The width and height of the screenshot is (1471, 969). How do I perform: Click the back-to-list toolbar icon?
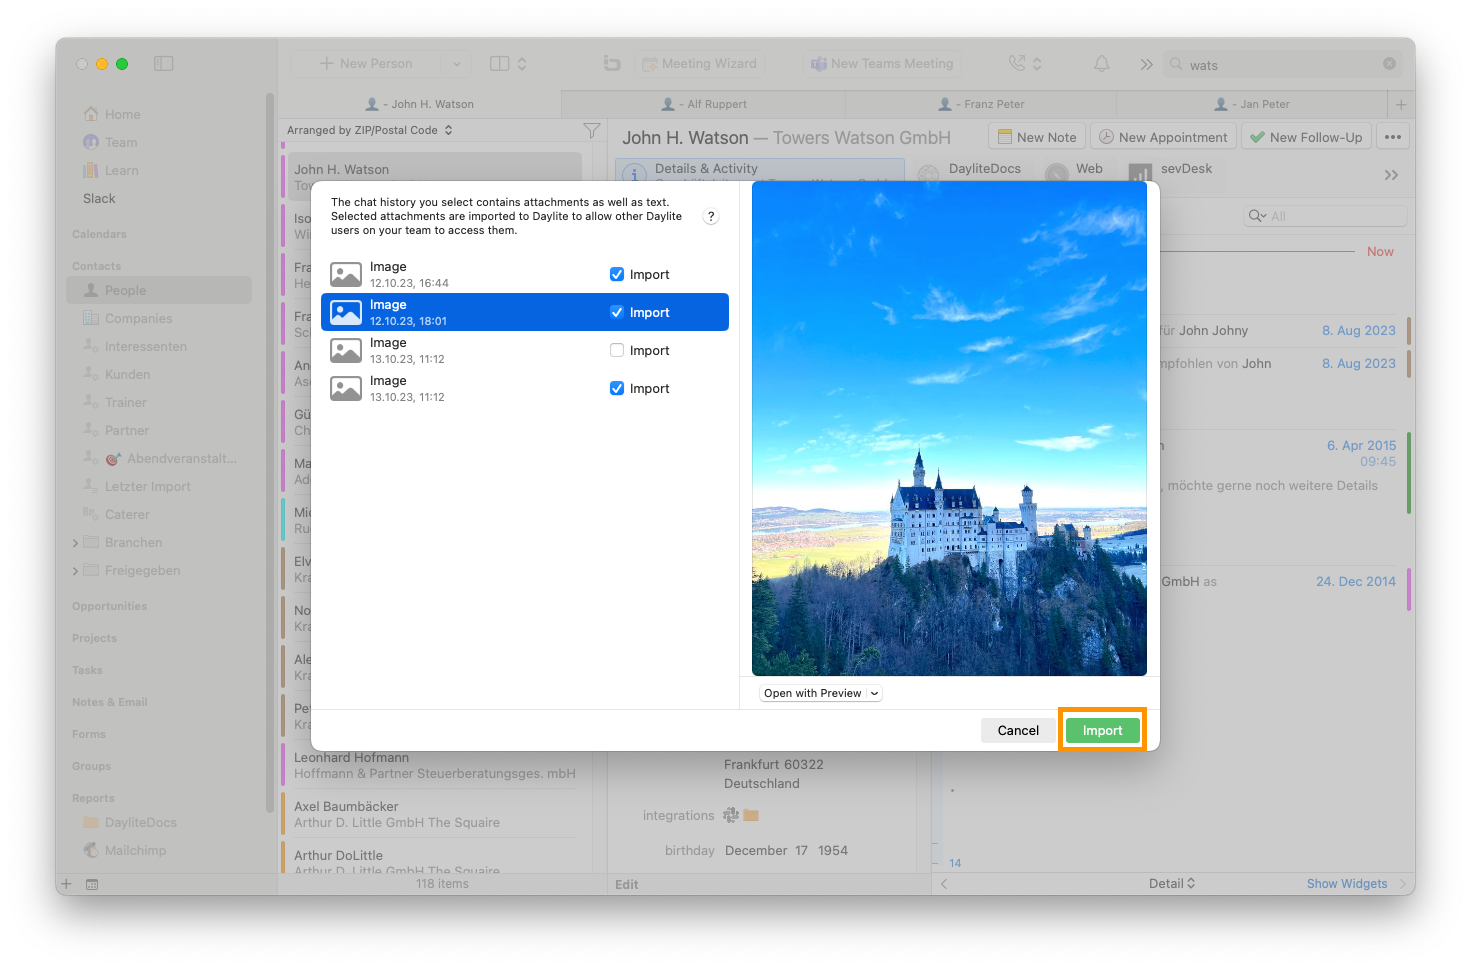coord(612,64)
